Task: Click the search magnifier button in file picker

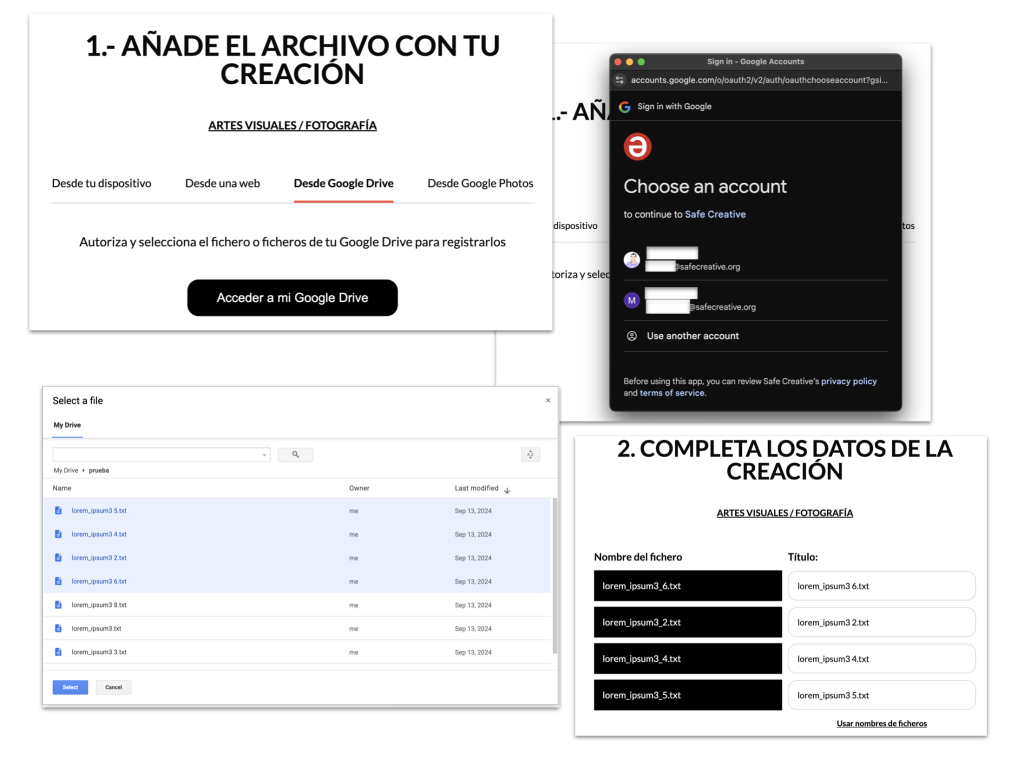Action: pos(295,455)
